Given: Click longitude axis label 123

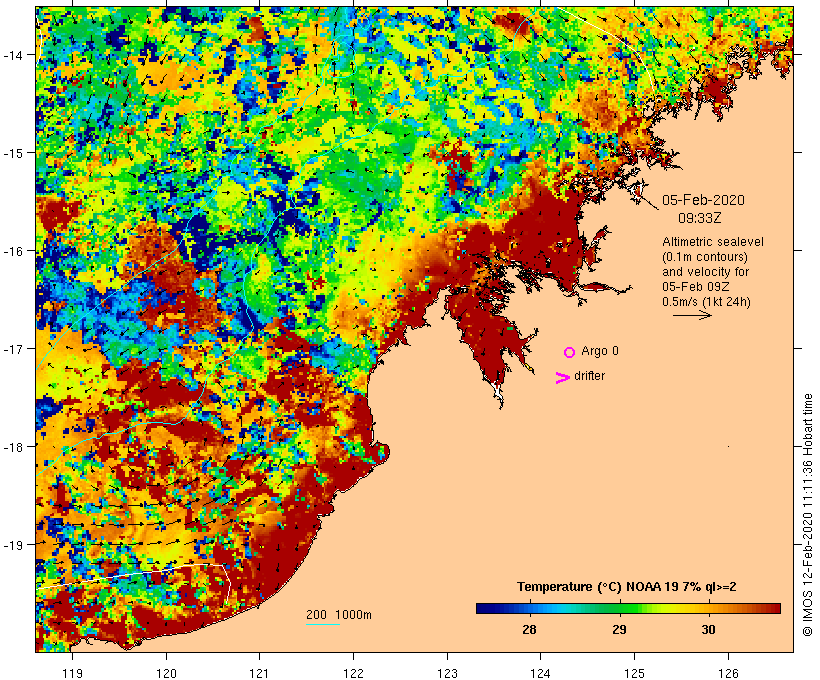Looking at the screenshot, I should [x=447, y=673].
